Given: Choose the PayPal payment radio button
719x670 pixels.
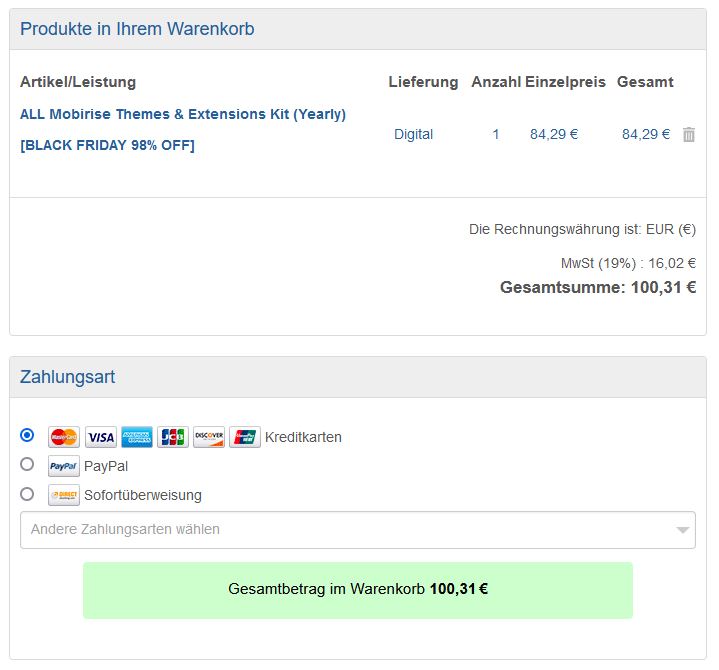Looking at the screenshot, I should [27, 464].
